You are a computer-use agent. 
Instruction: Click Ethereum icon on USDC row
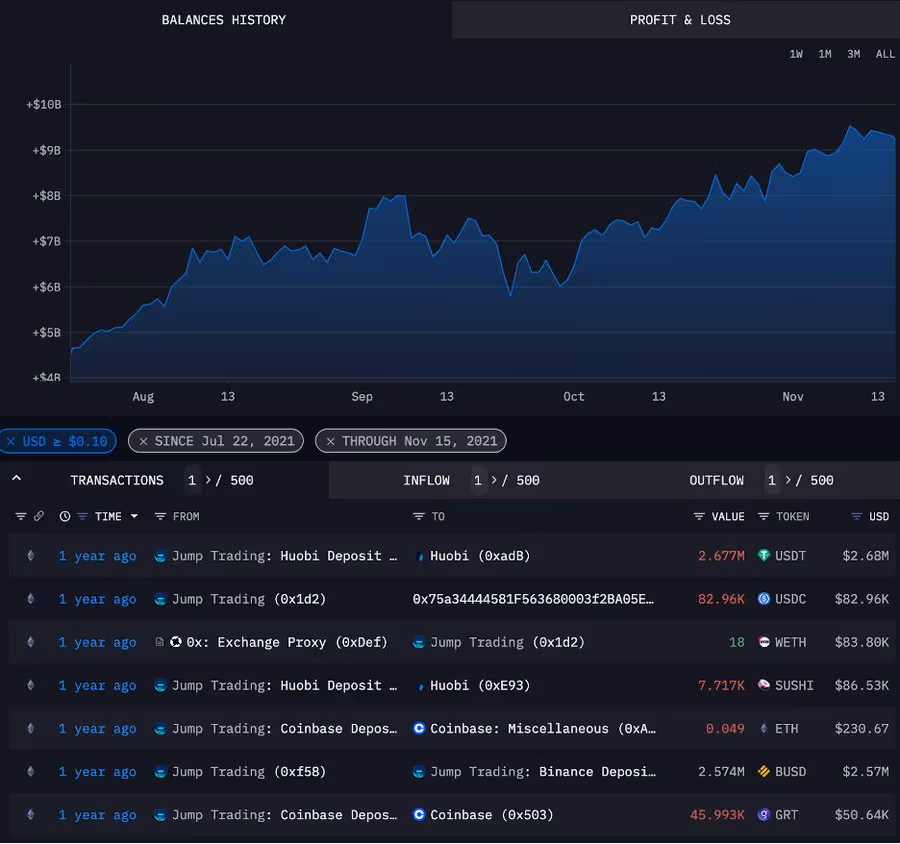click(31, 599)
